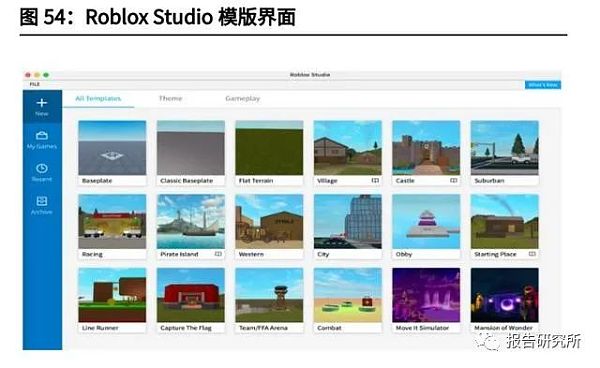Click the book icon on Pirate Island card

(218, 254)
